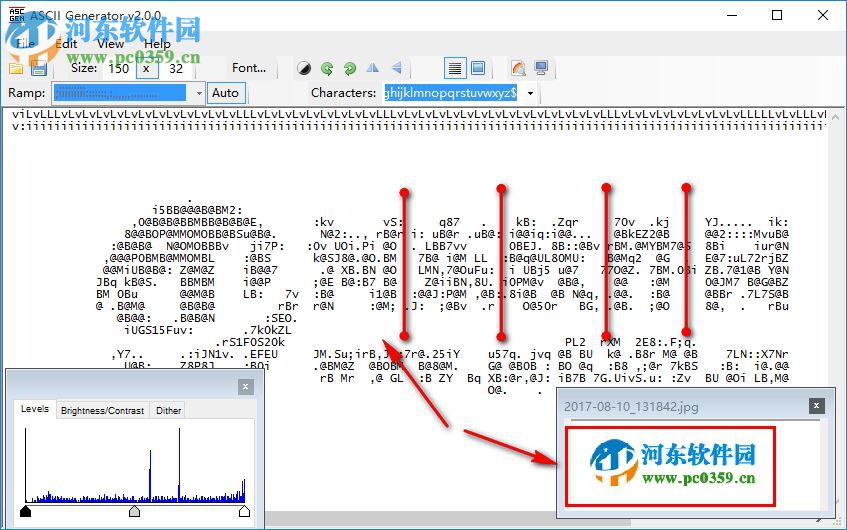Flip image horizontally with blue triangles icon
The height and width of the screenshot is (530, 847).
click(x=373, y=68)
